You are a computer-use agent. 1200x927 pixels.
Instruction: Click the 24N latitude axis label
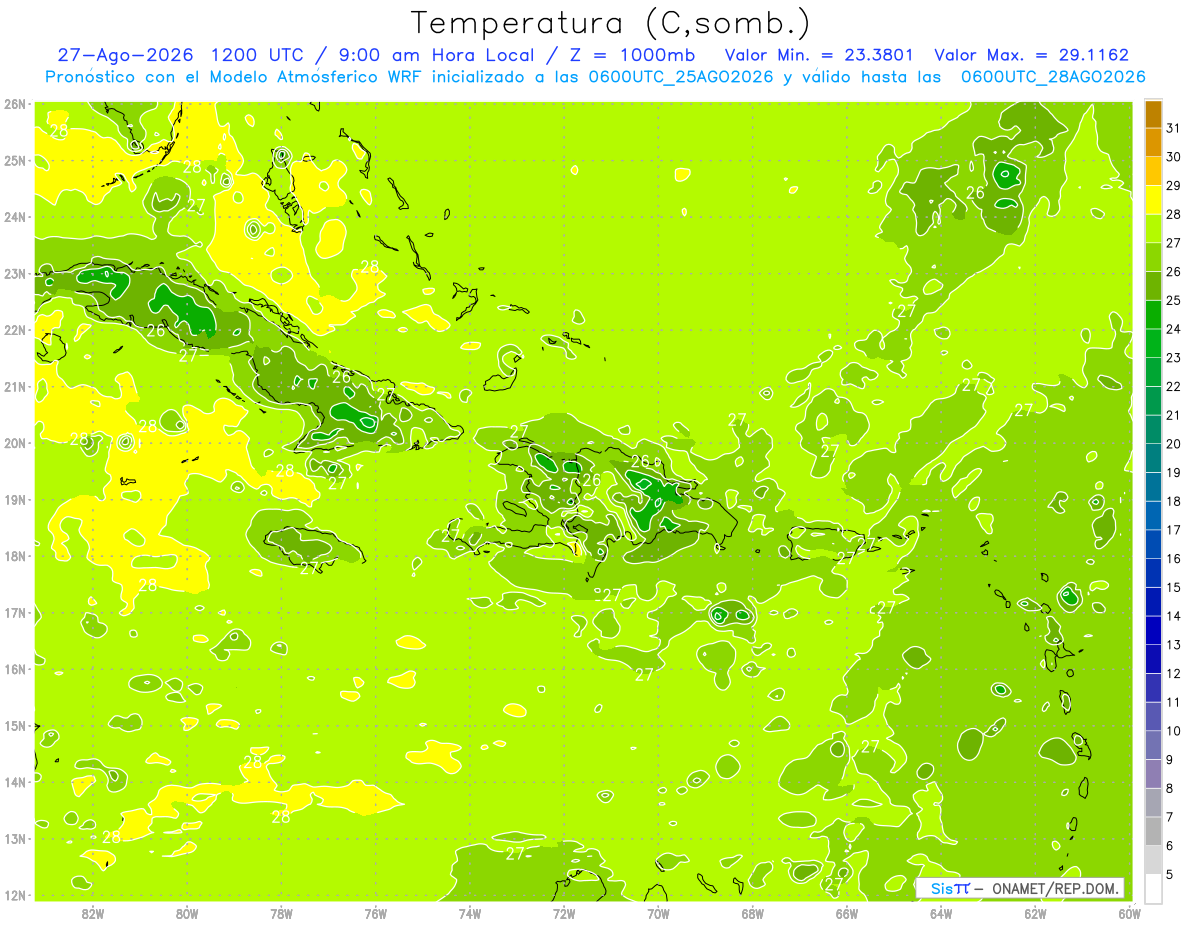click(x=15, y=217)
